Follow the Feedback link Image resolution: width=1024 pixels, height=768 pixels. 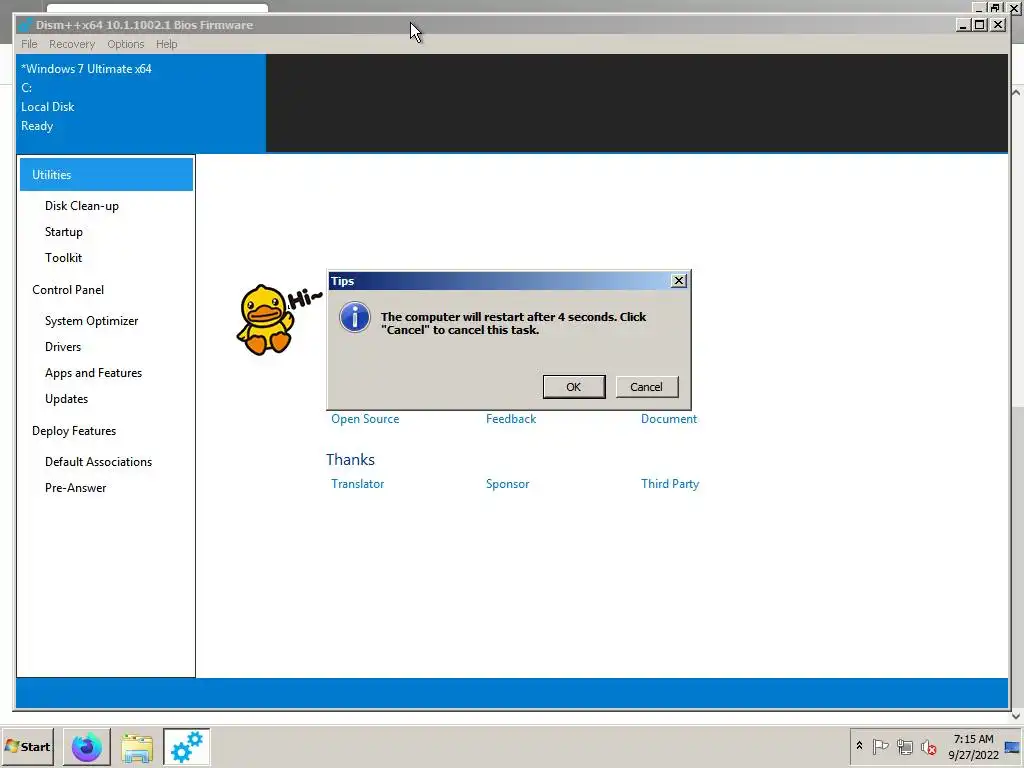(x=511, y=419)
